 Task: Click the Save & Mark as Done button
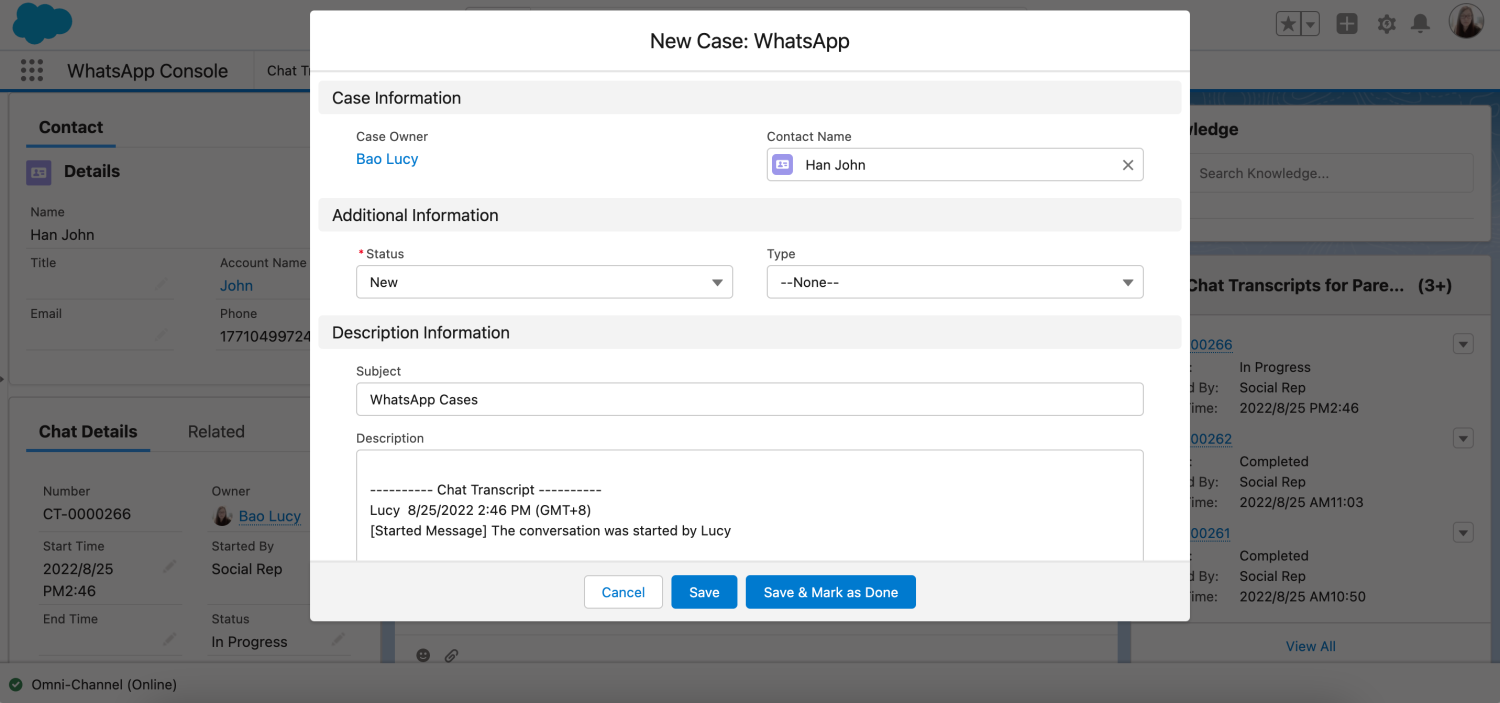830,592
